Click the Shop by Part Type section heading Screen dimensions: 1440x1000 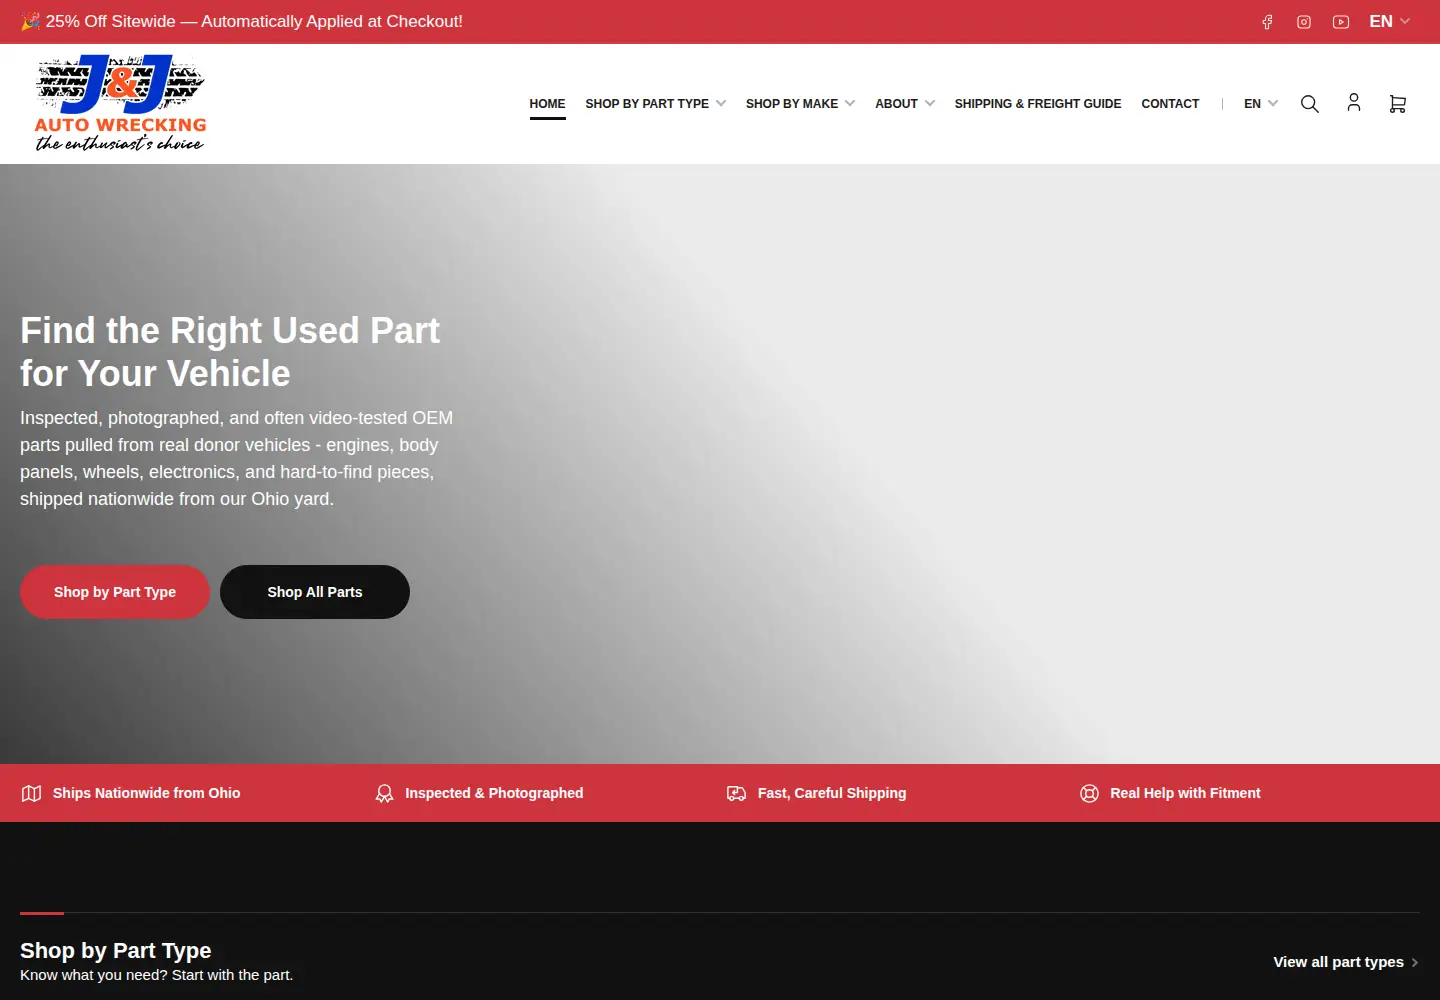coord(116,950)
